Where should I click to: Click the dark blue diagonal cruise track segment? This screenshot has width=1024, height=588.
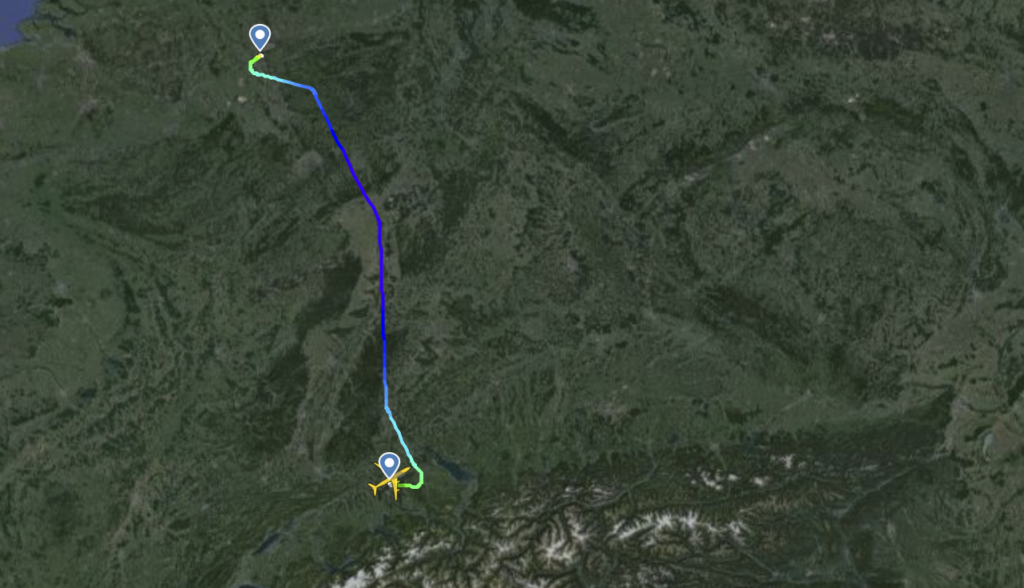[x=346, y=155]
